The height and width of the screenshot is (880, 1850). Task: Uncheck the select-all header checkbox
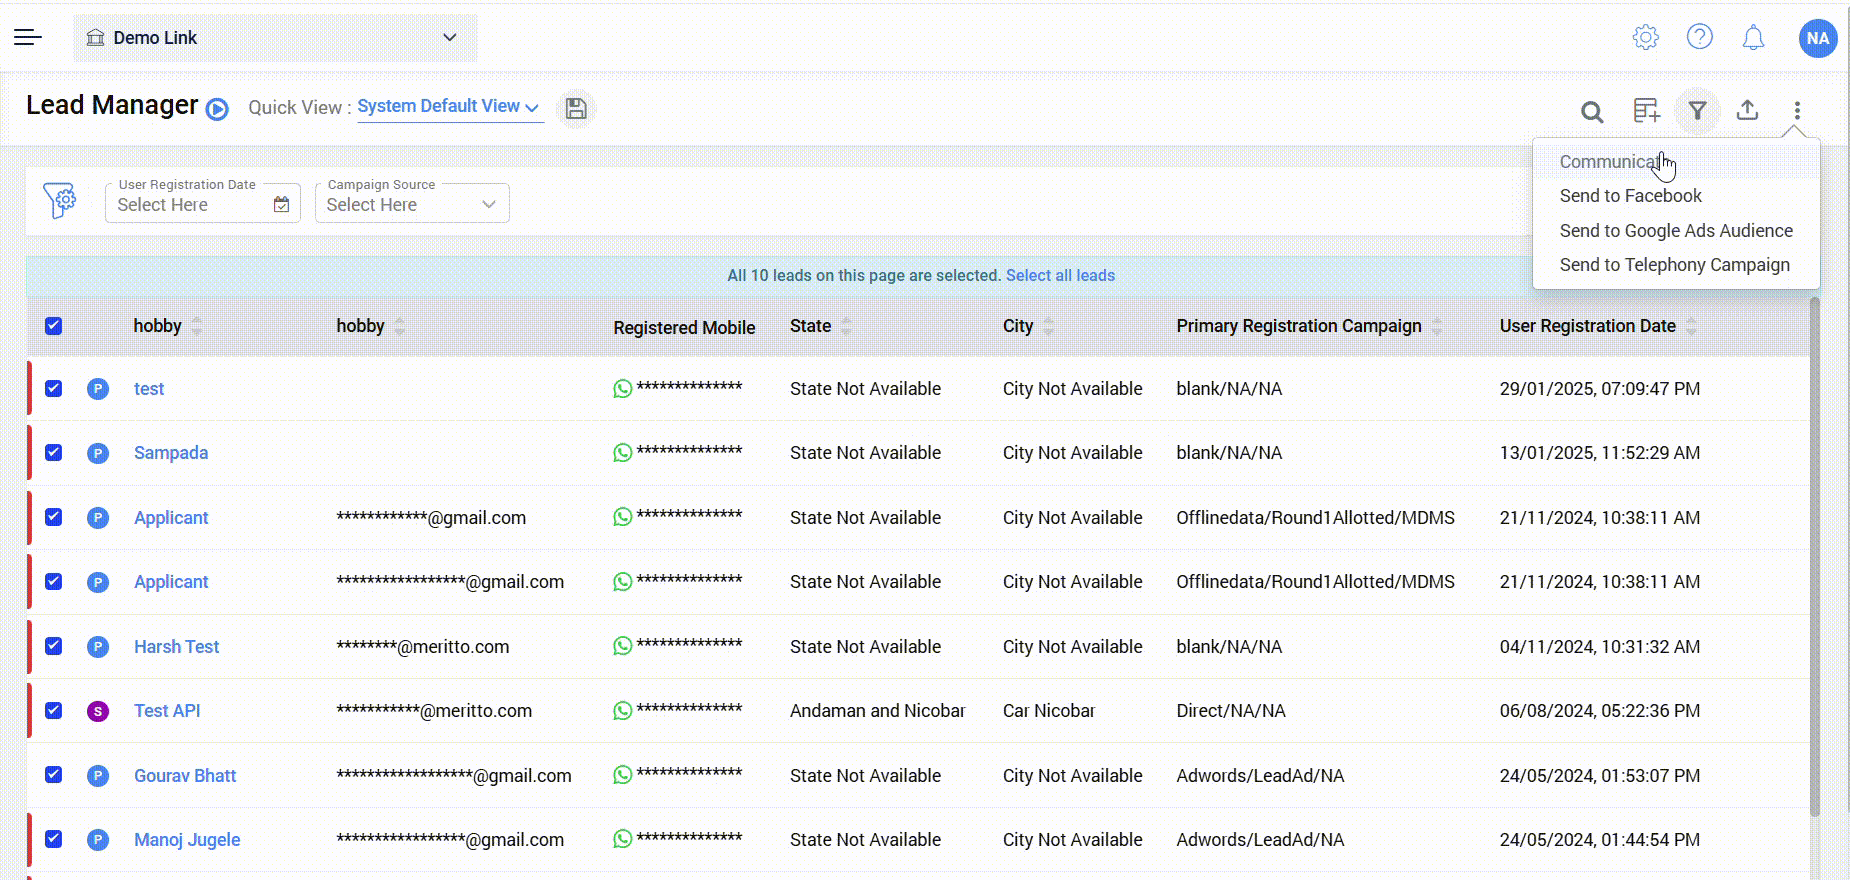(54, 326)
